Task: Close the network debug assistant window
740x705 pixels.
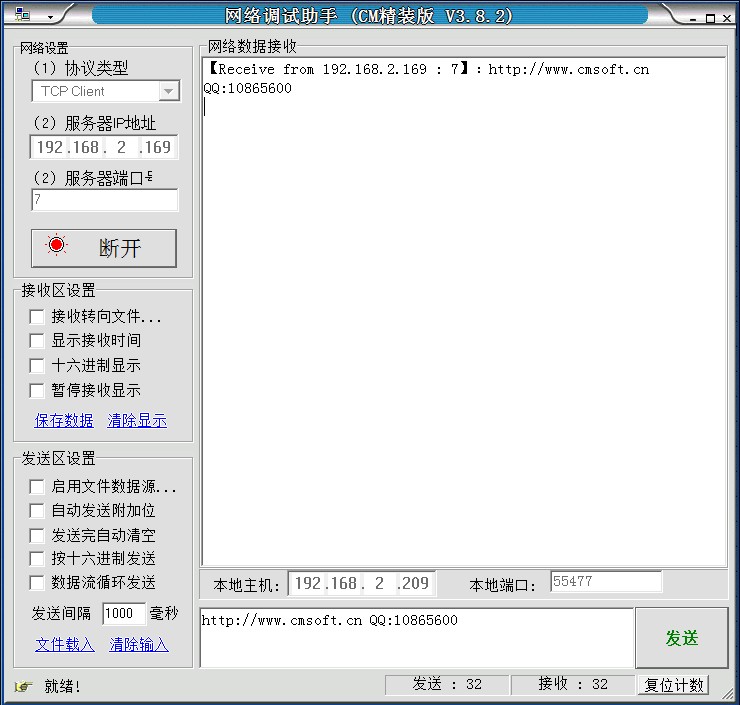Action: pyautogui.click(x=727, y=18)
